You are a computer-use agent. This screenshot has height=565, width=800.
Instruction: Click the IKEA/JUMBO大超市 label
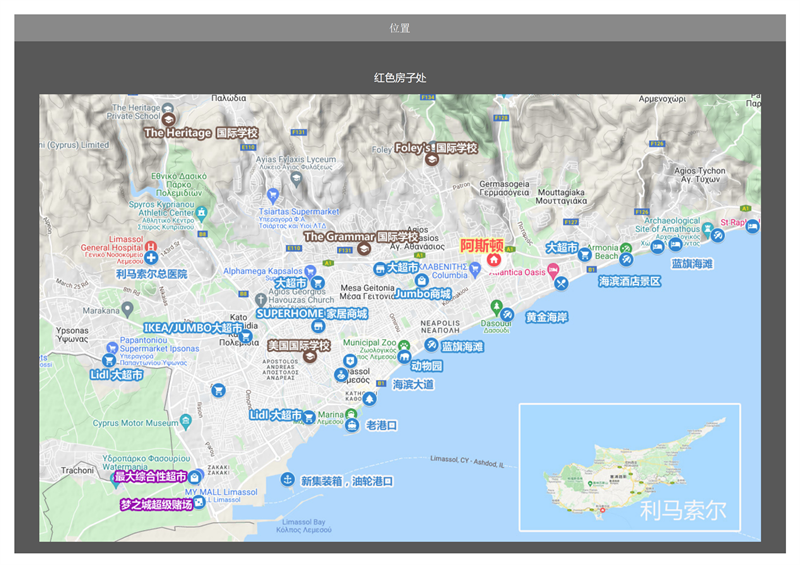tap(193, 328)
